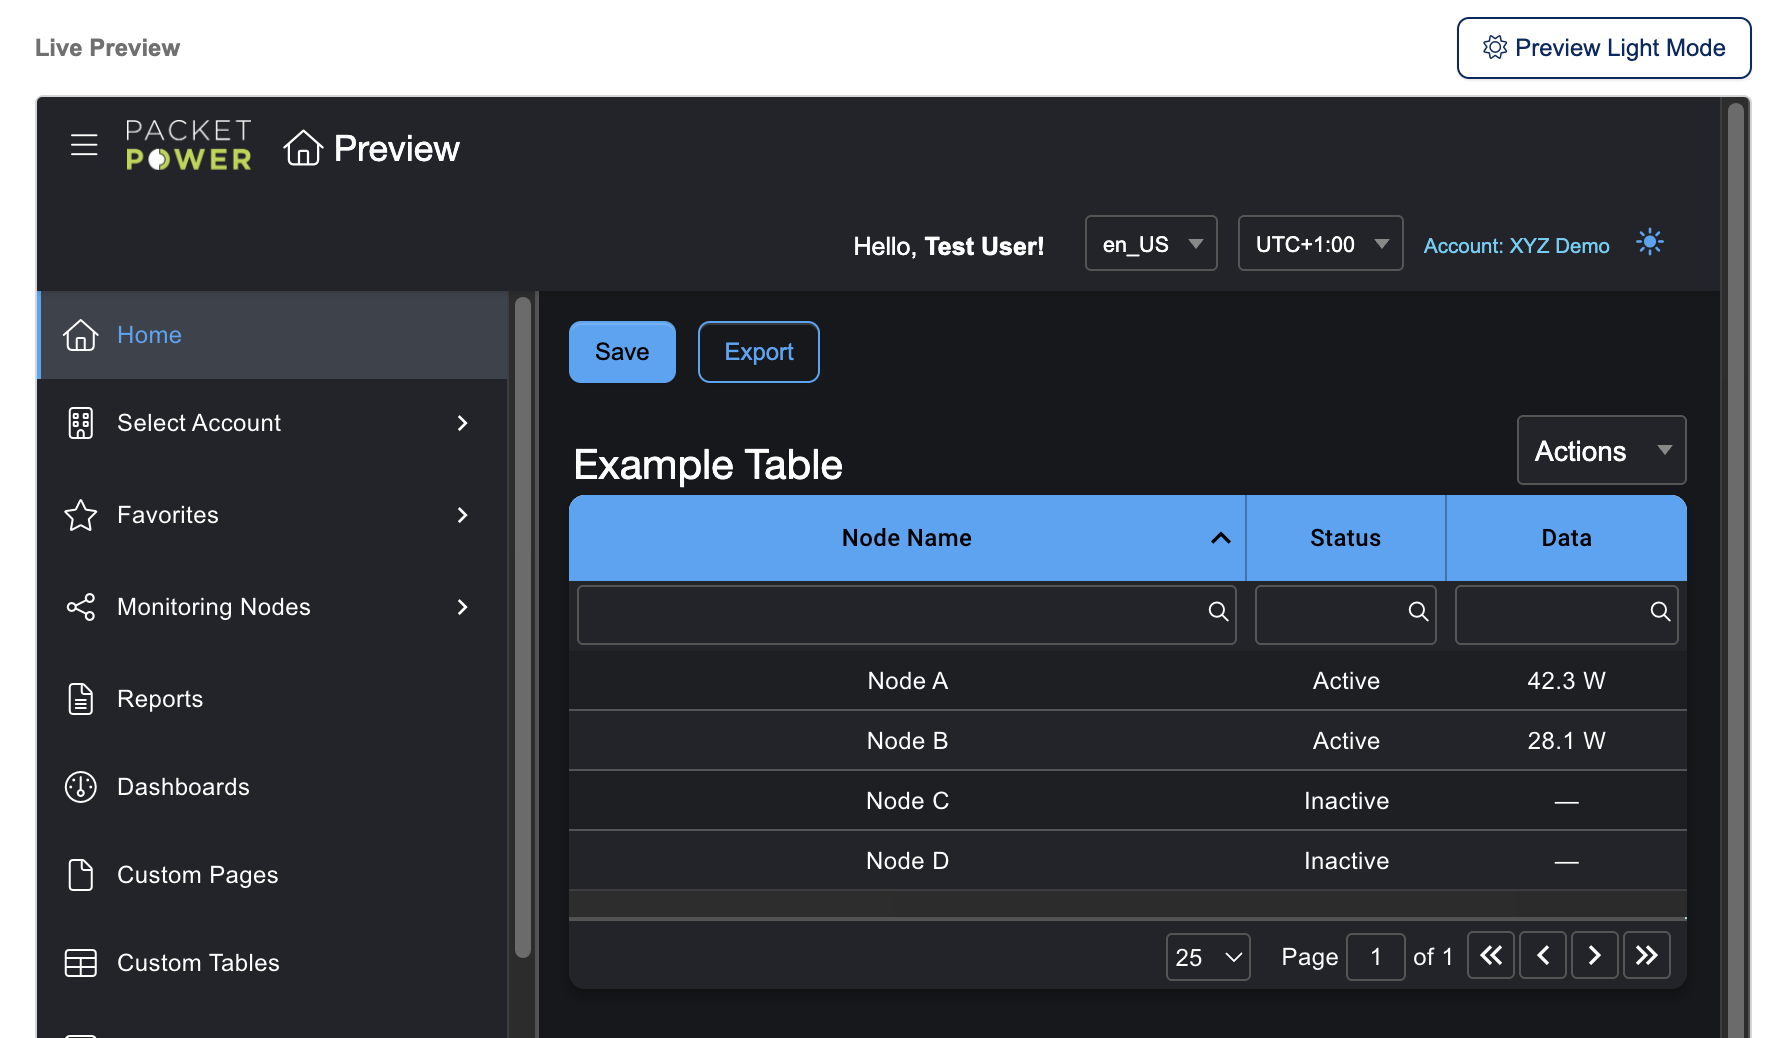Click the Custom Pages file icon

[81, 875]
